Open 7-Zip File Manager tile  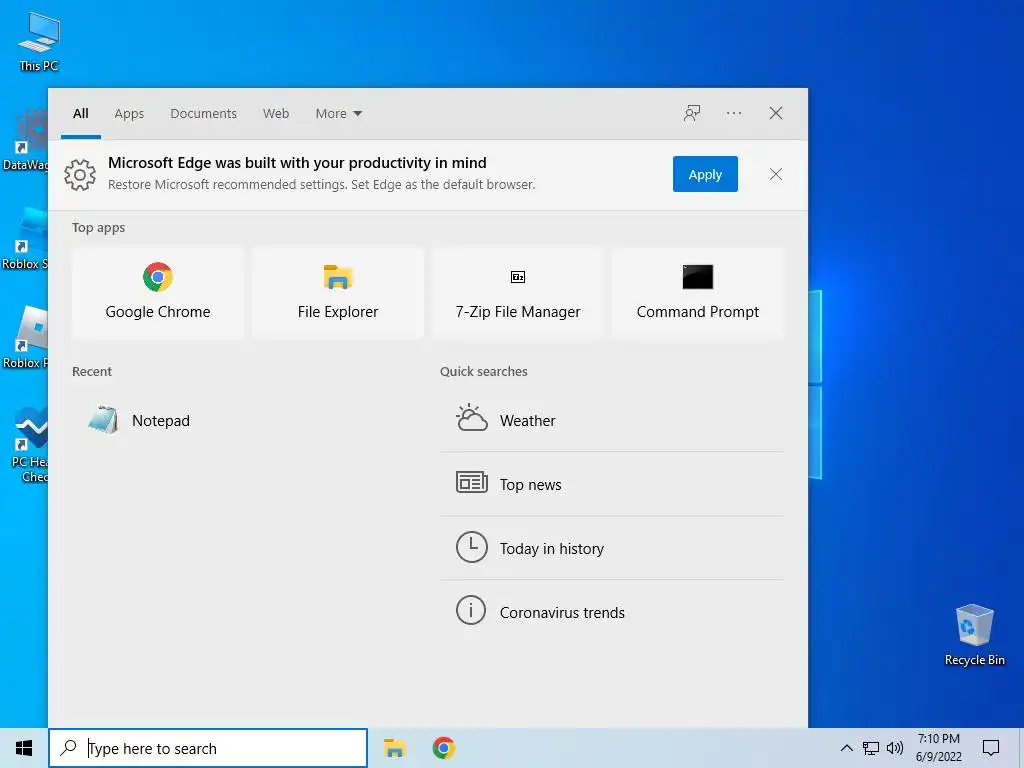[x=518, y=293]
